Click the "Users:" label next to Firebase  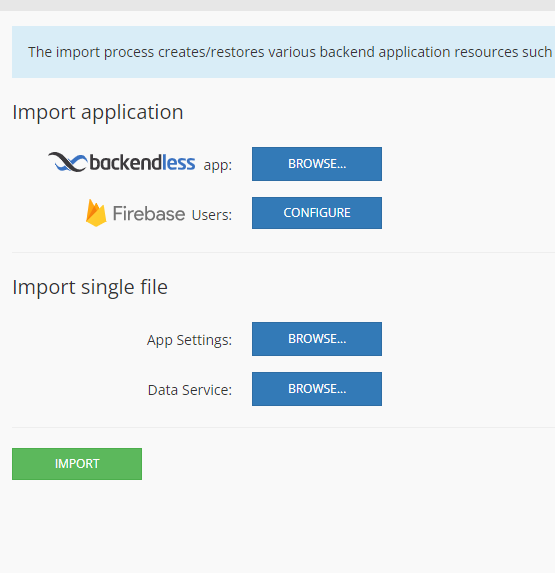[x=212, y=215]
